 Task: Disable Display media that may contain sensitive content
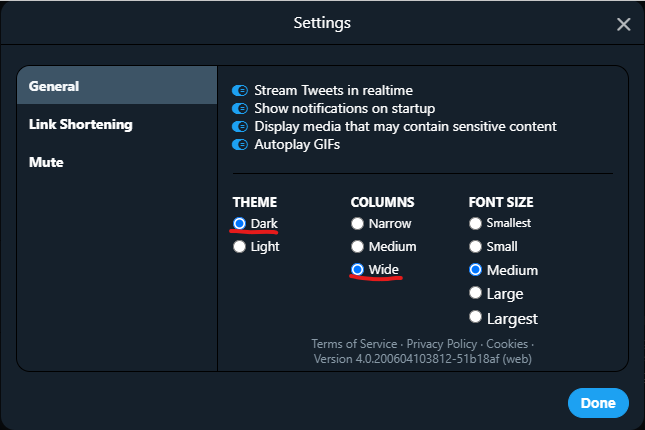pos(240,126)
